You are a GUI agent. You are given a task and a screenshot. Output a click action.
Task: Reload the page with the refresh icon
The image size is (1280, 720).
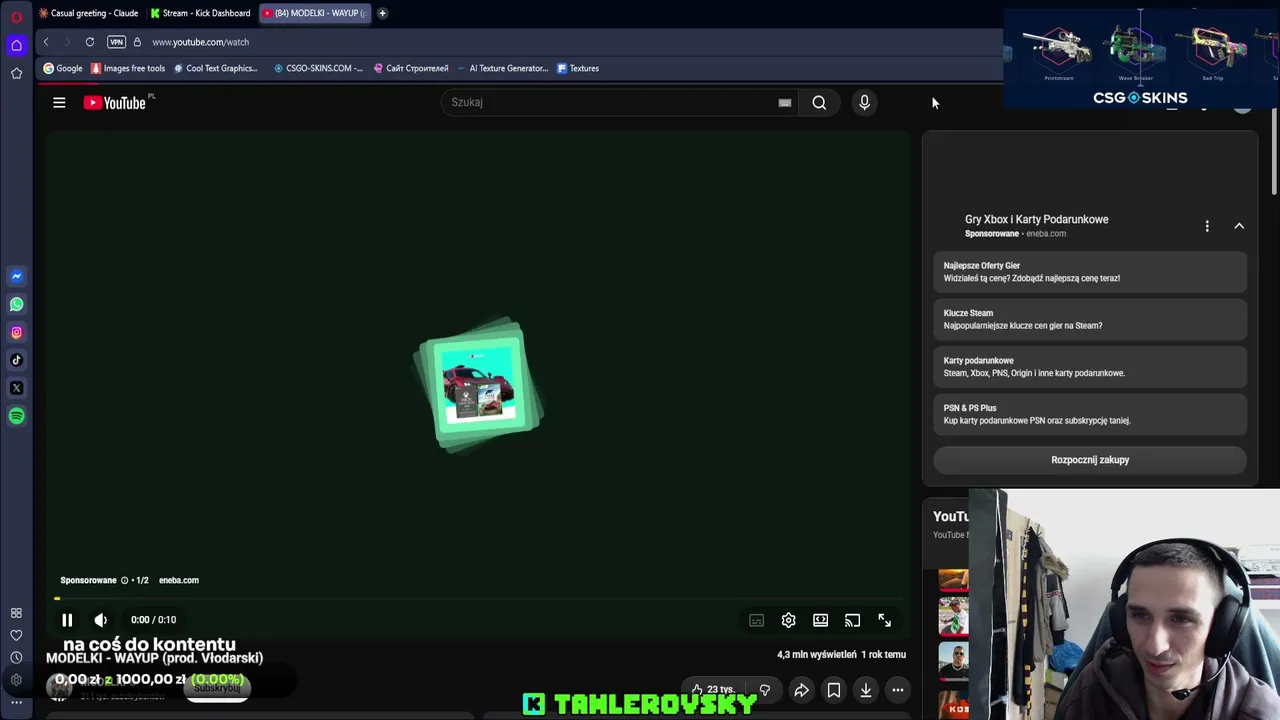[x=90, y=42]
